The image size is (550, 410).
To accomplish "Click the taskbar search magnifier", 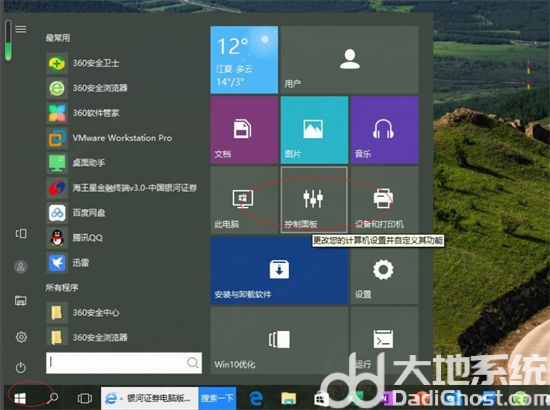I will click(x=53, y=398).
